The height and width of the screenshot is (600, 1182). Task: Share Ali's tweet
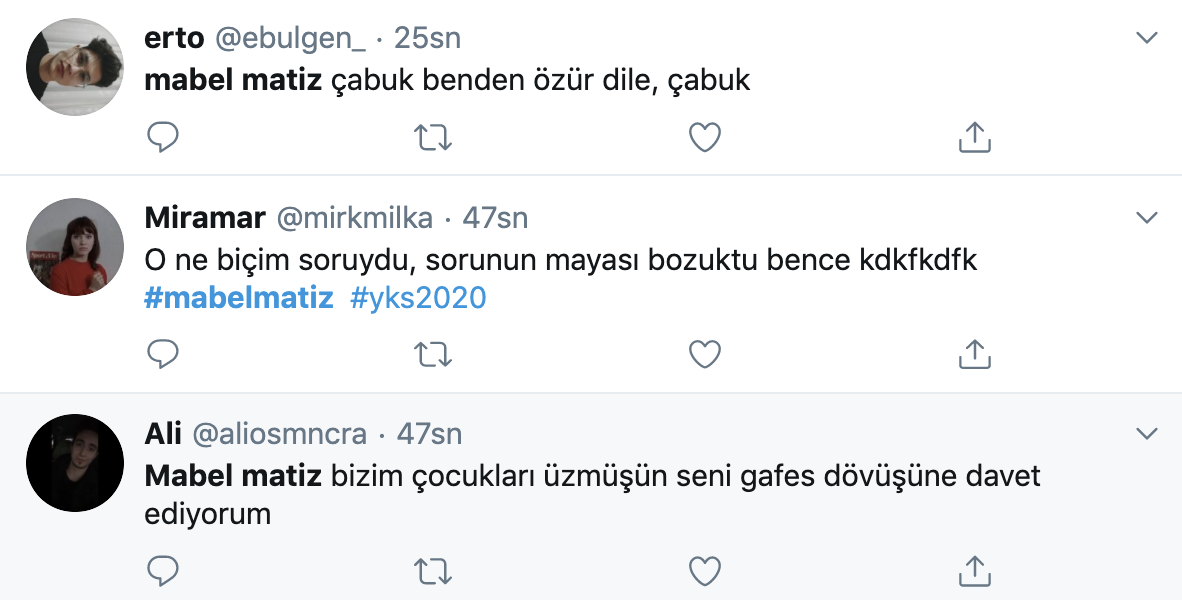coord(975,570)
